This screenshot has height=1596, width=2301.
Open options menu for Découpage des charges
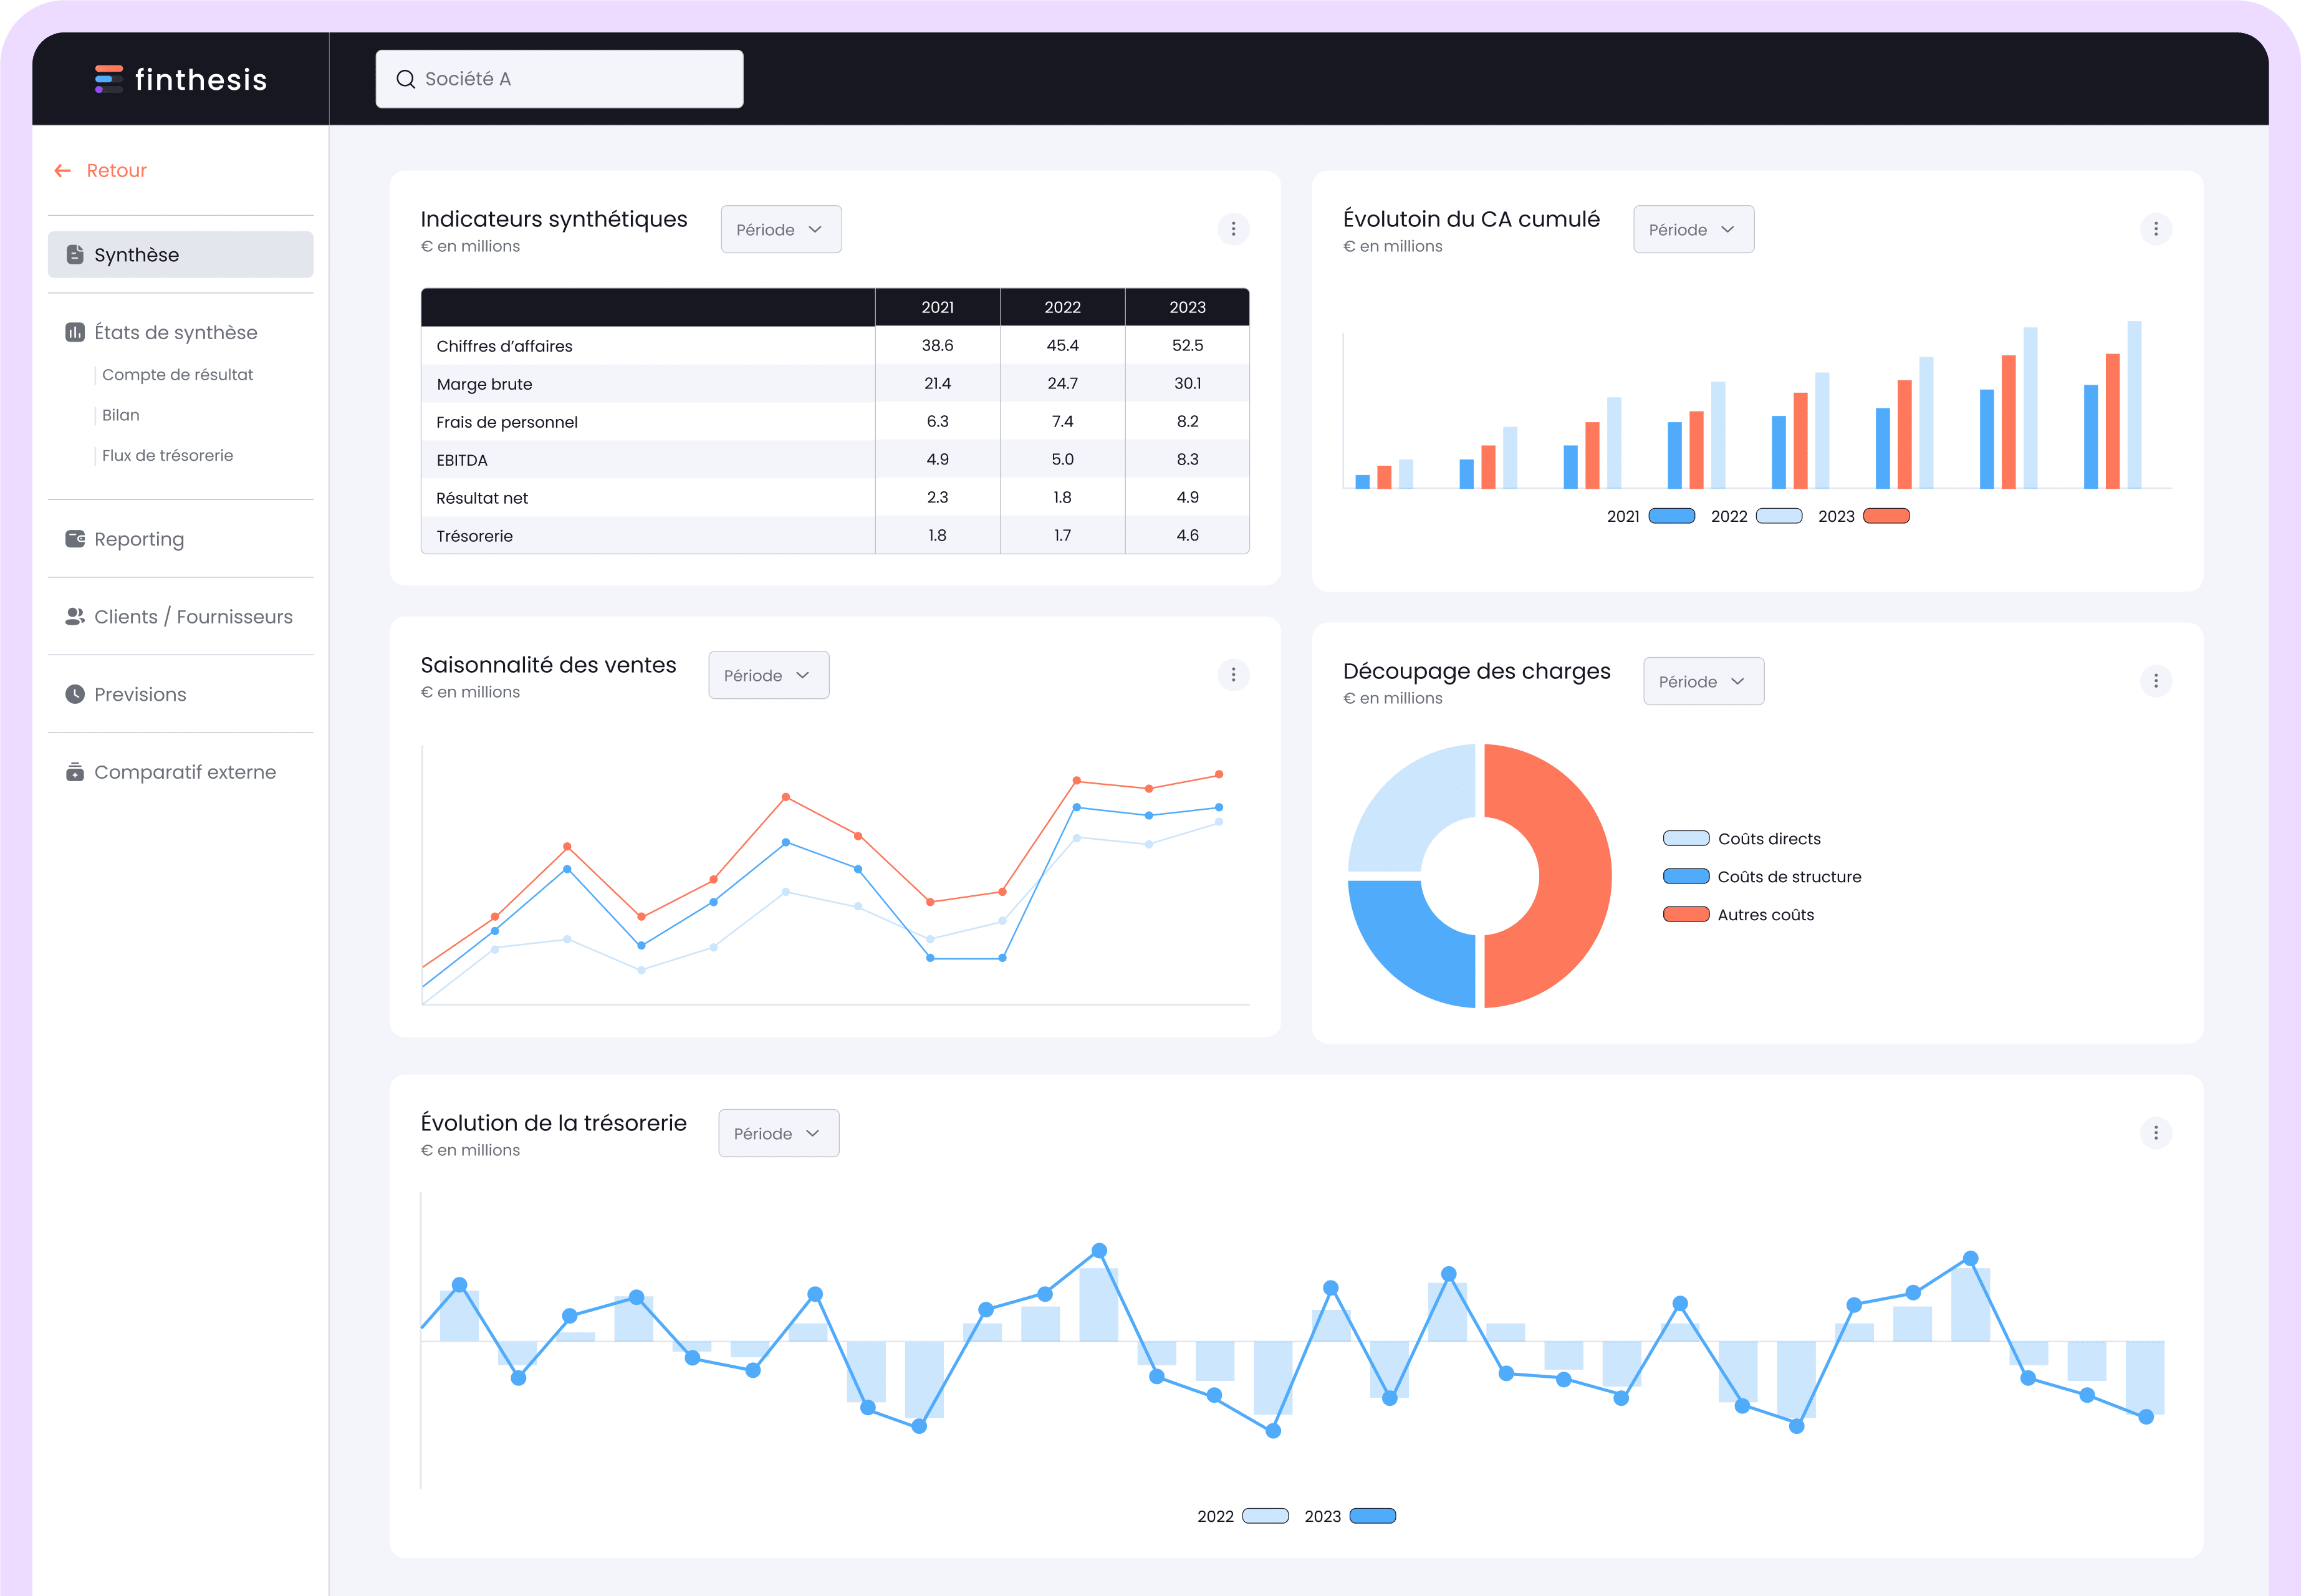[x=2155, y=681]
